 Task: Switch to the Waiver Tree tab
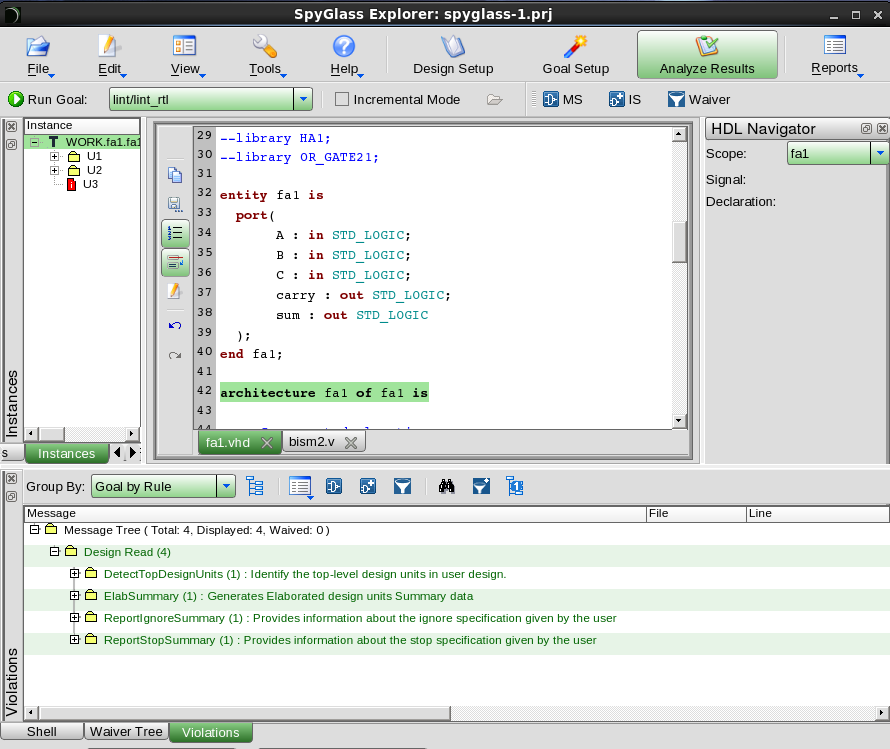126,731
